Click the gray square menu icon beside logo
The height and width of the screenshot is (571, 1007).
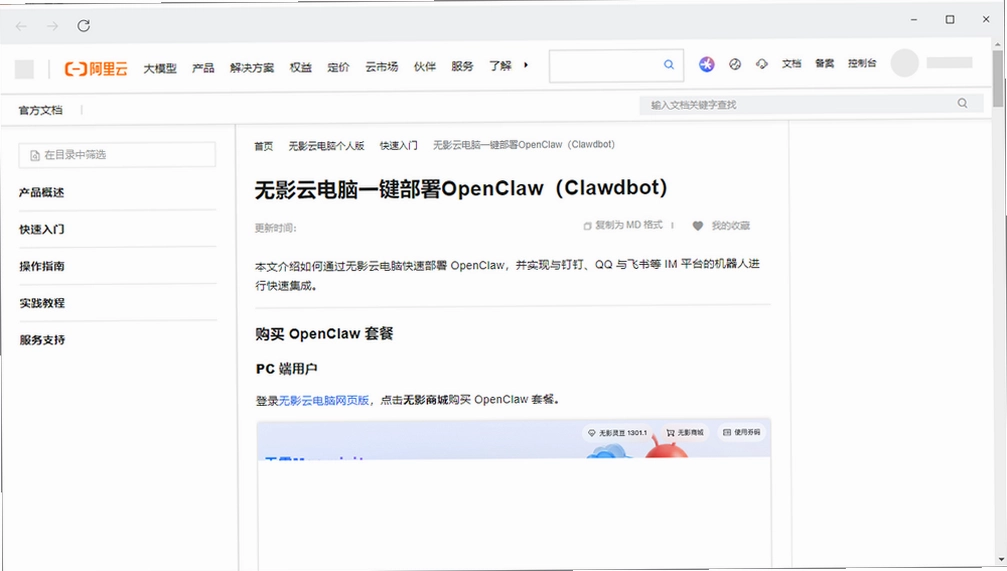(x=24, y=69)
